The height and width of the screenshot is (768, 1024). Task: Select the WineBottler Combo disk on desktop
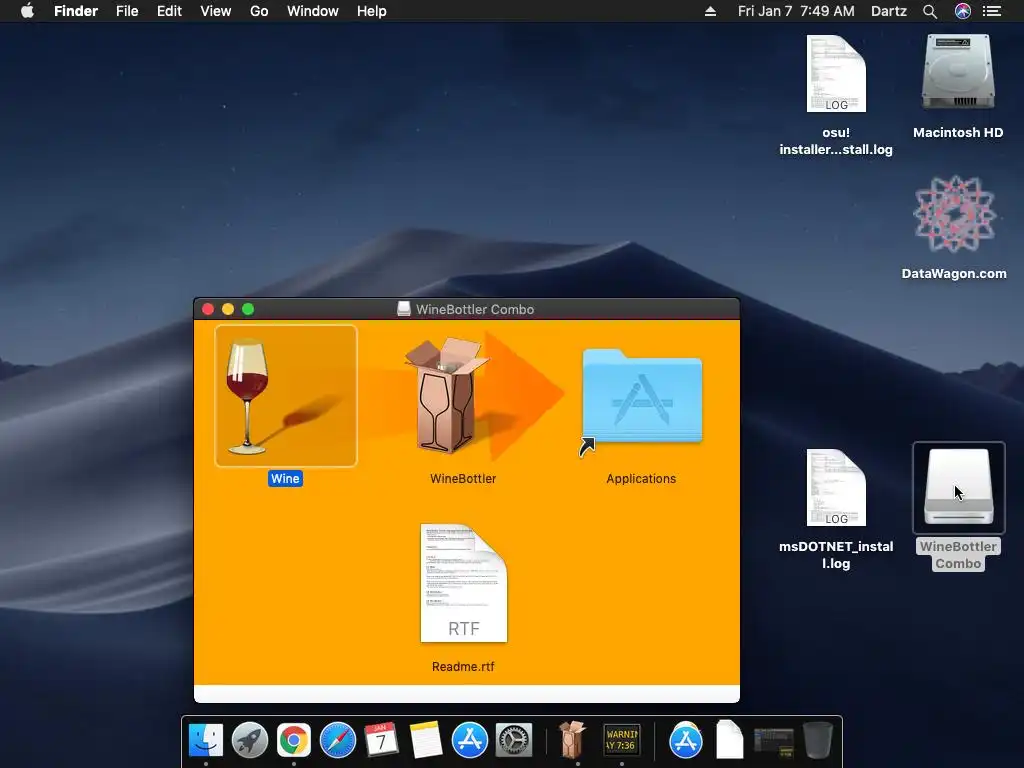click(958, 487)
